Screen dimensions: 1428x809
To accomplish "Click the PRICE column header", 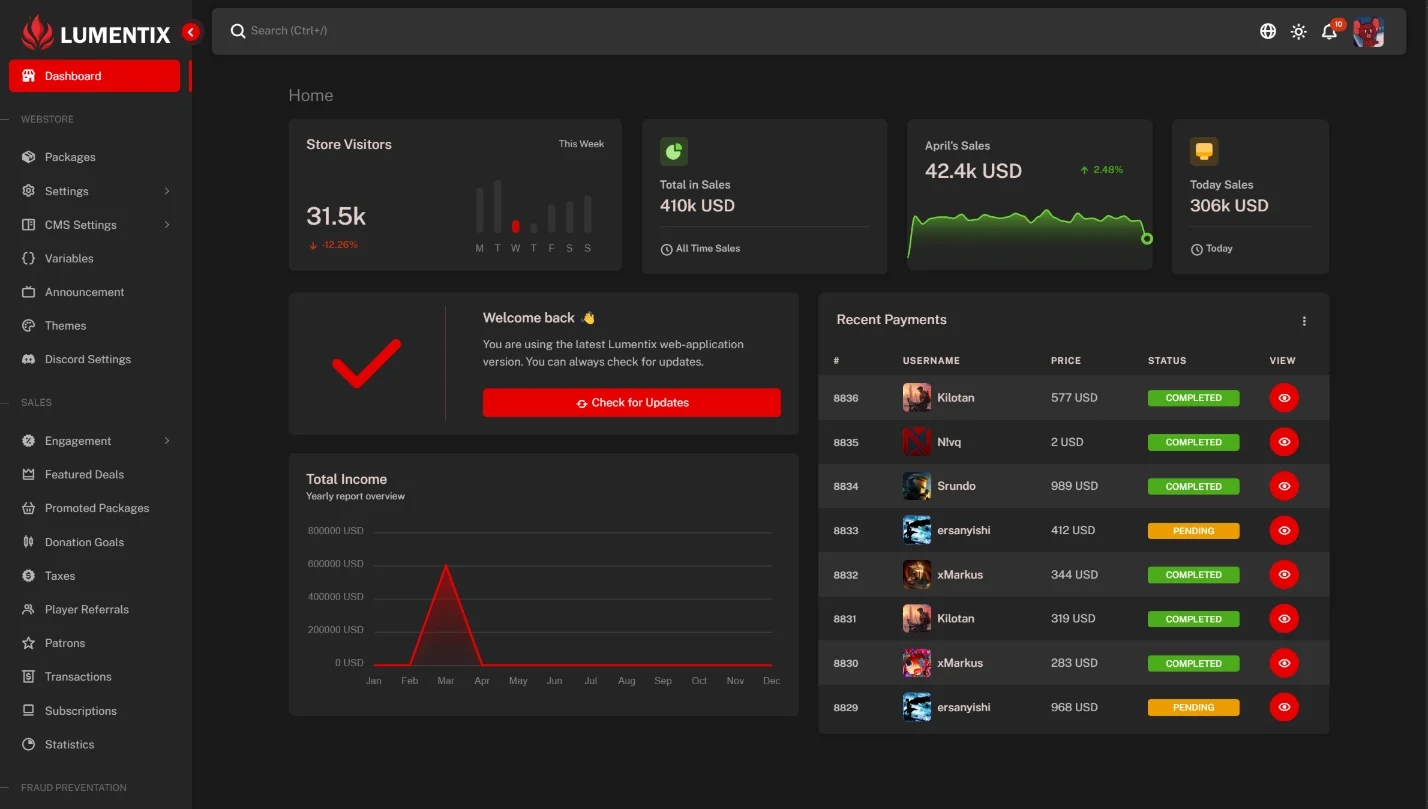I will click(1066, 361).
